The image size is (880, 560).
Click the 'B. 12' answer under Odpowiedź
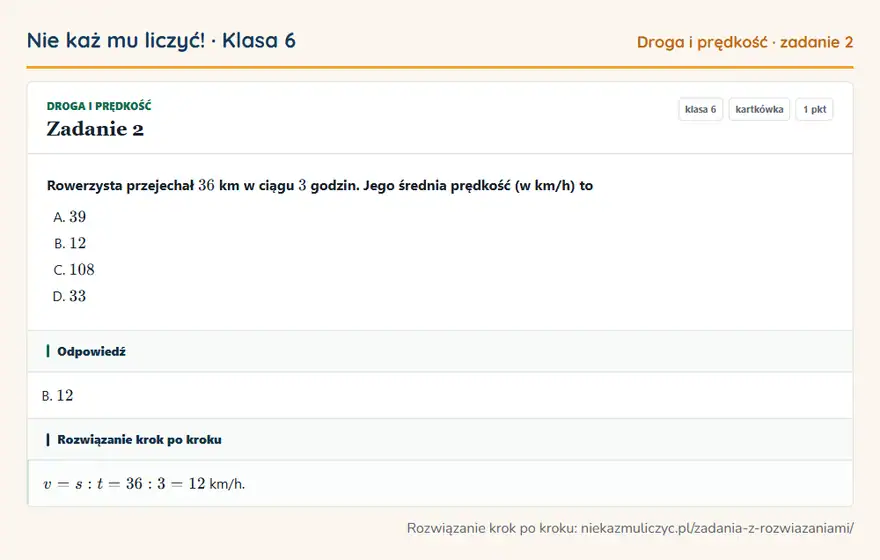click(x=57, y=396)
